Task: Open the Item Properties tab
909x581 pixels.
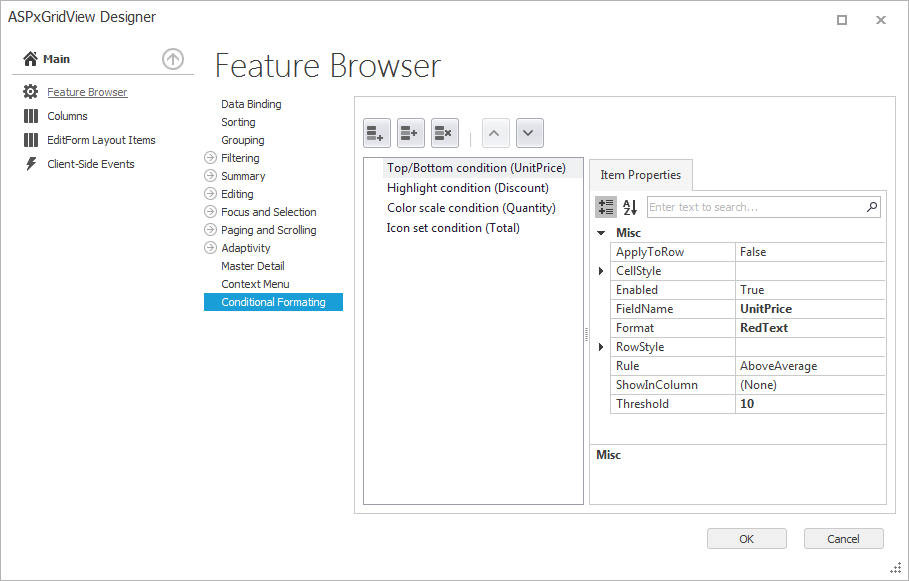Action: pyautogui.click(x=641, y=175)
